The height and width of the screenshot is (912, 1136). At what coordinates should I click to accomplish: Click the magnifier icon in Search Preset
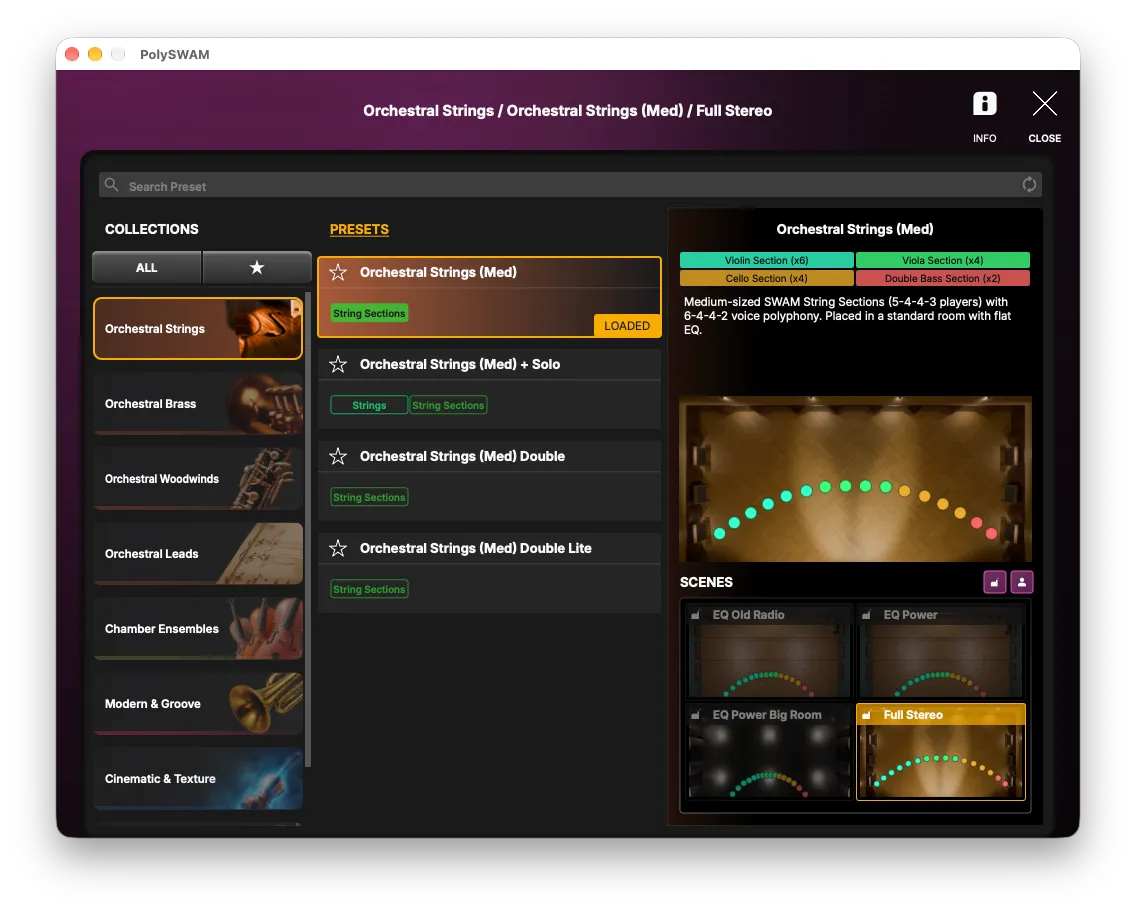click(x=112, y=185)
